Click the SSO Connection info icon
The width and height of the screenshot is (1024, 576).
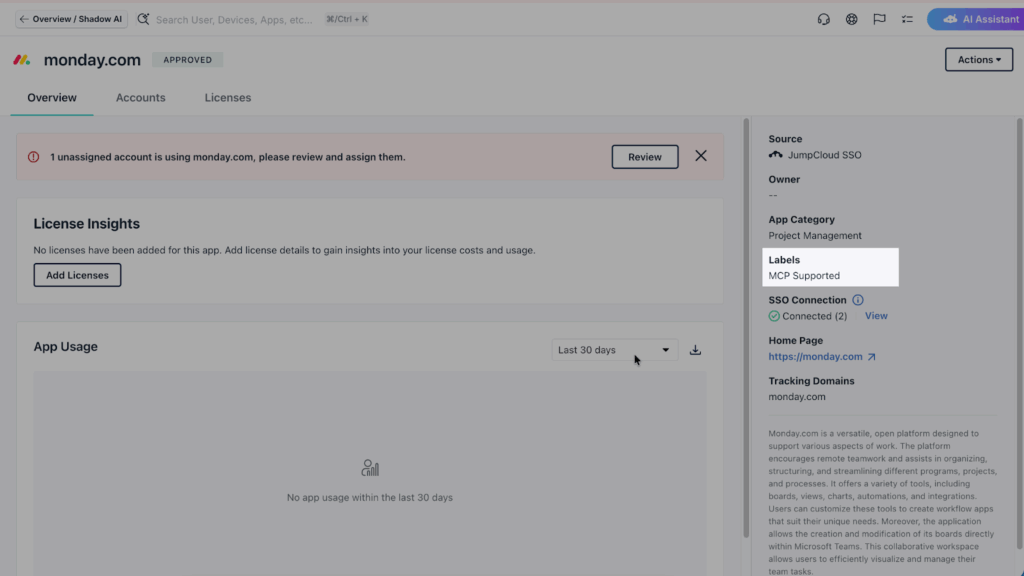(858, 300)
